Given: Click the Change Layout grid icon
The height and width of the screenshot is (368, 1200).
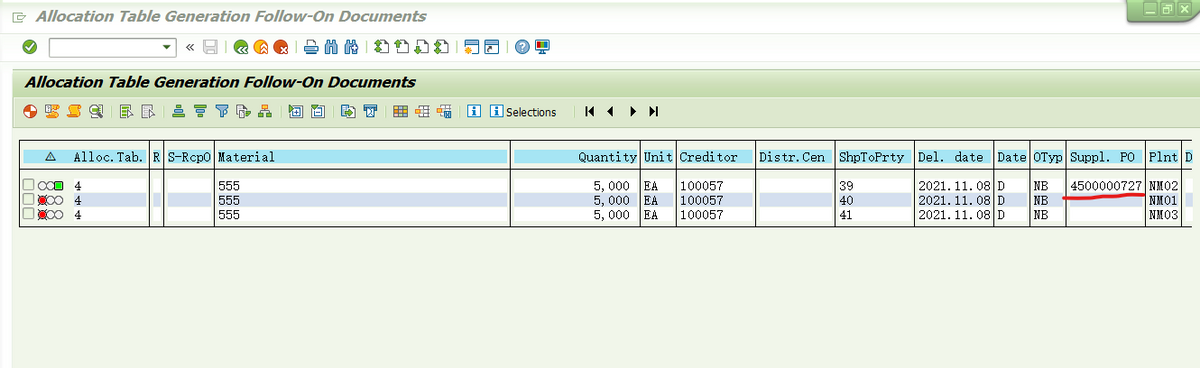Looking at the screenshot, I should (x=399, y=111).
